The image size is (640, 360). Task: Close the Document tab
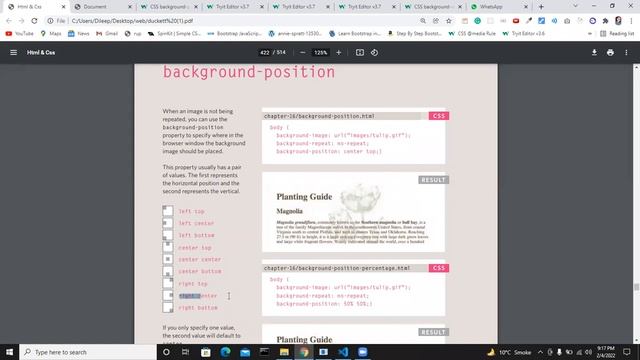[130, 7]
